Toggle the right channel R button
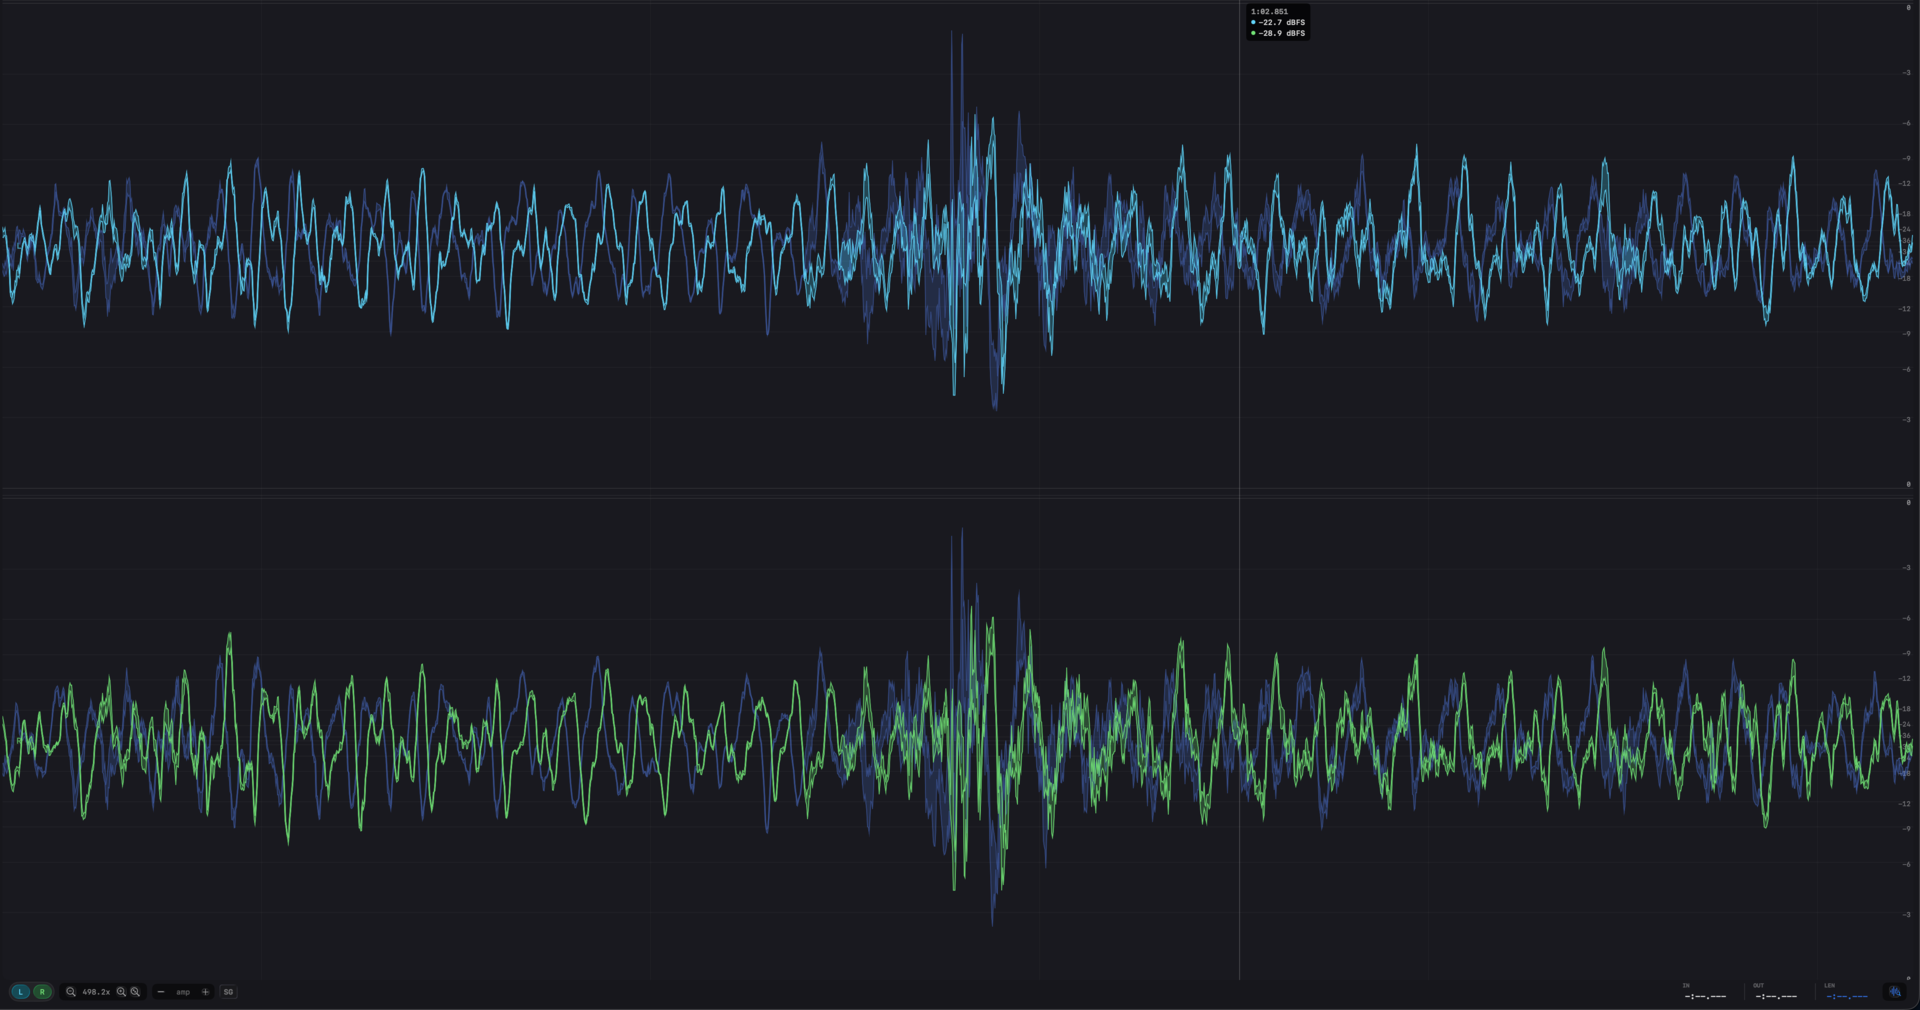1920x1010 pixels. coord(42,992)
